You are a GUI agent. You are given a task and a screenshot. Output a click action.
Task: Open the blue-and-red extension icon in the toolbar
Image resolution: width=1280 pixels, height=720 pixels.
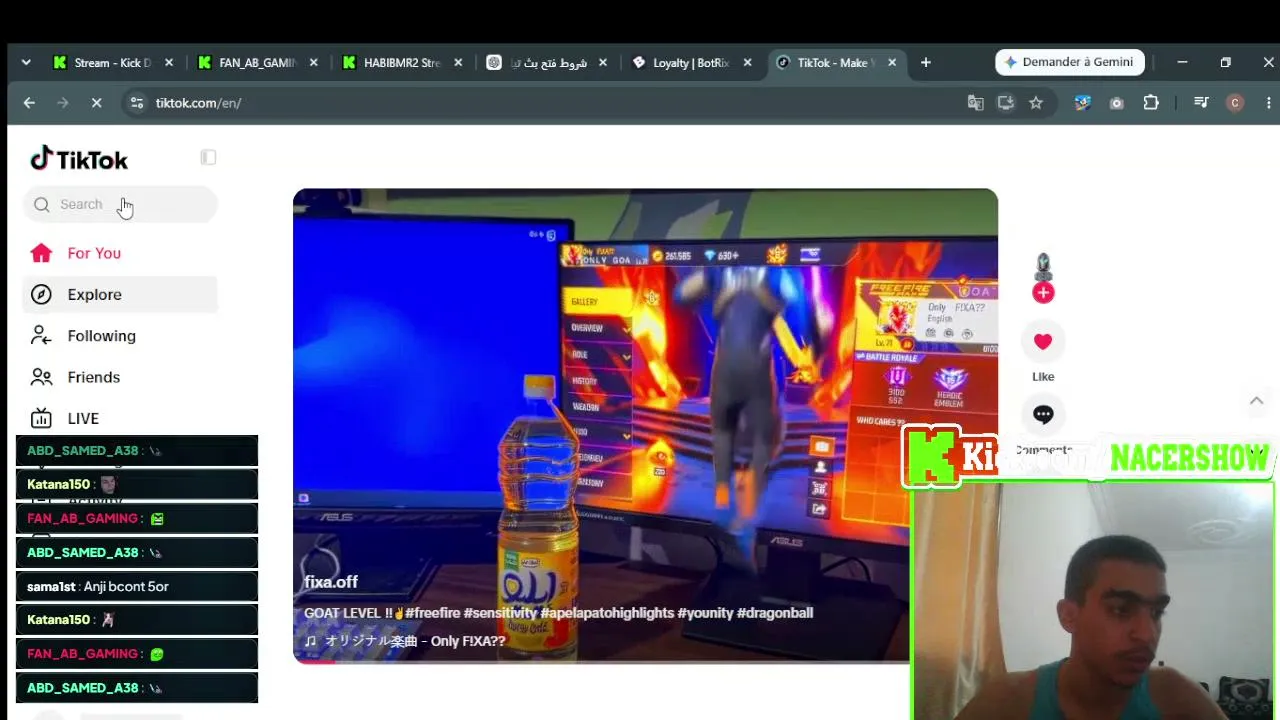(x=1082, y=103)
